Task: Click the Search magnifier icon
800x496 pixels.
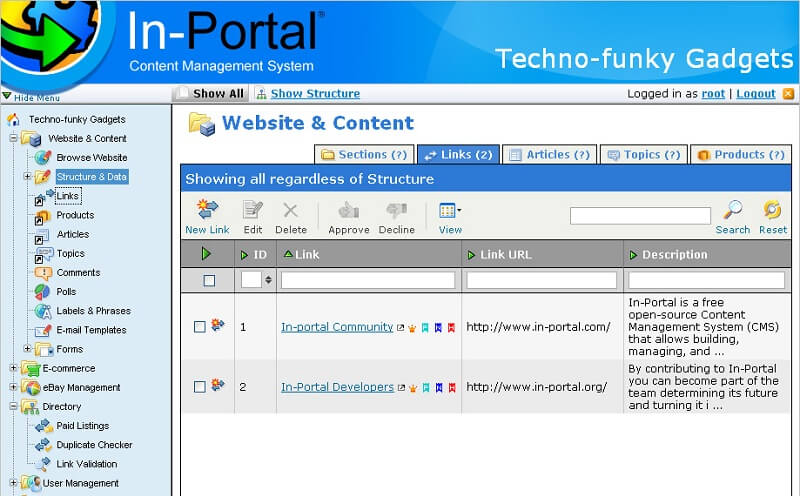Action: click(733, 209)
